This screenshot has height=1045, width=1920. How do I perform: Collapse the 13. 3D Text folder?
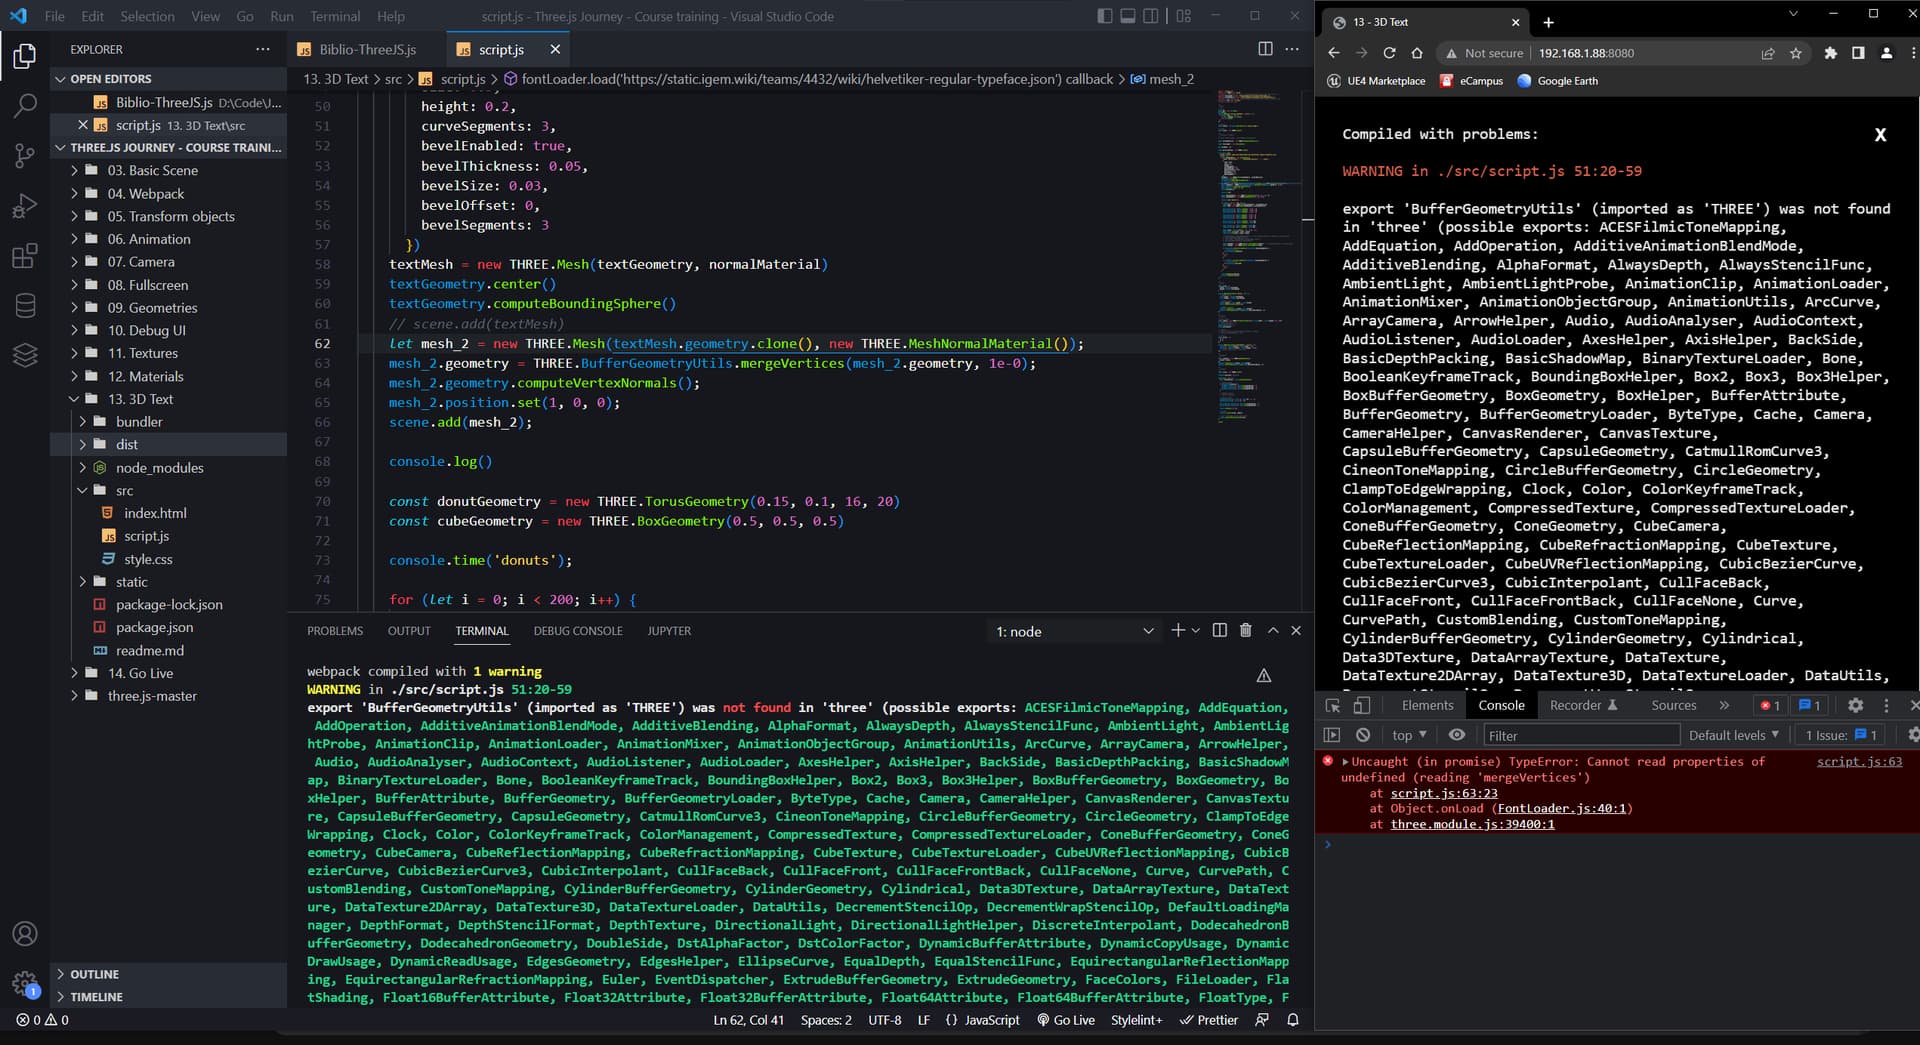140,399
